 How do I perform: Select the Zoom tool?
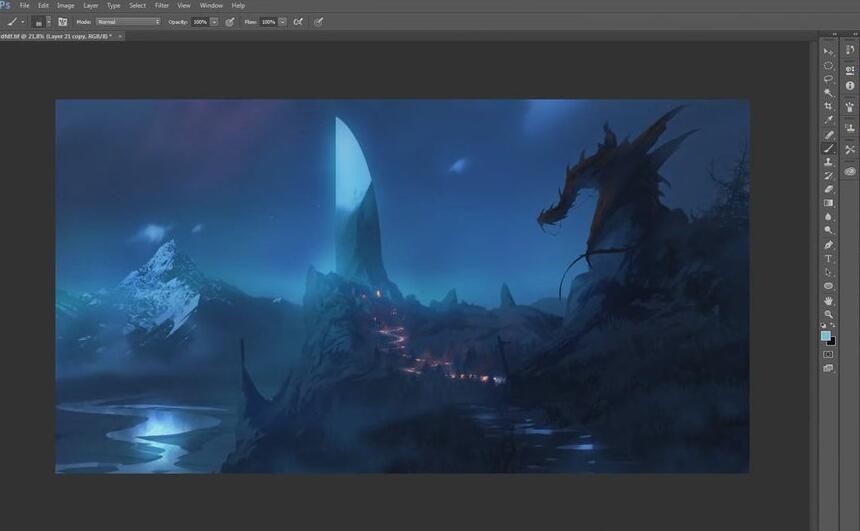tap(828, 314)
